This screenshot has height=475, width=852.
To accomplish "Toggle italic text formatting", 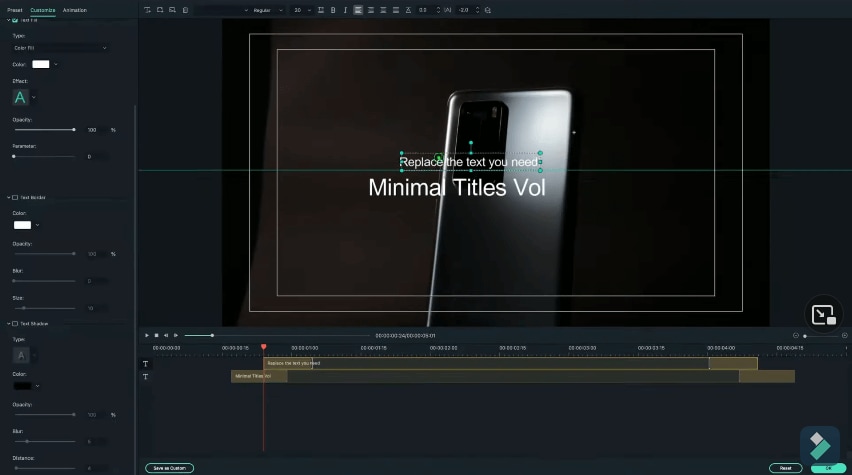I will click(345, 10).
